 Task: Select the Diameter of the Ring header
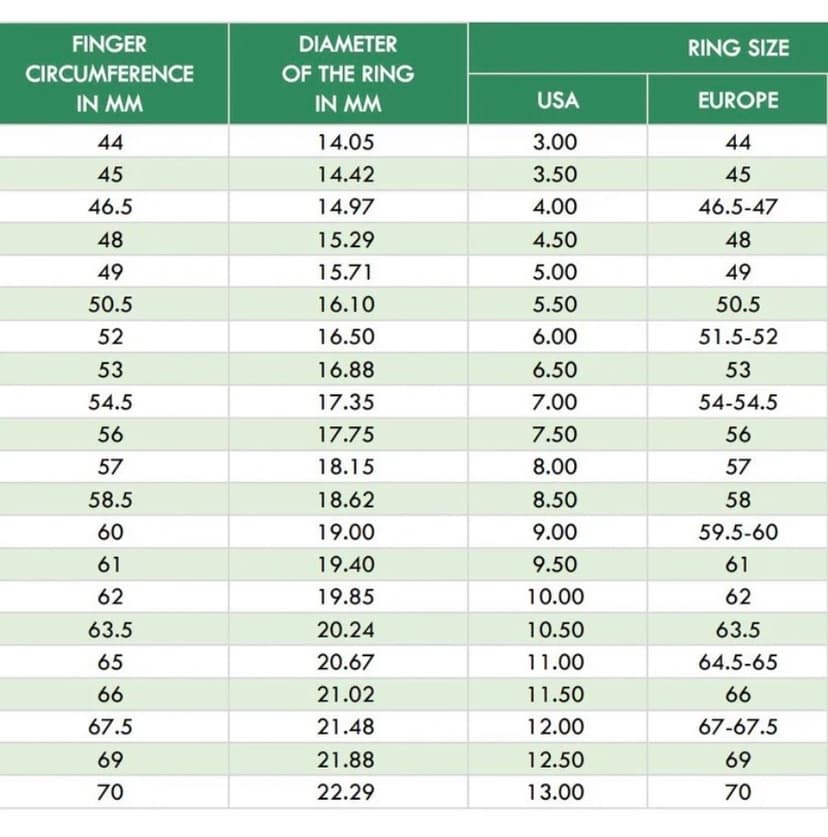(347, 73)
